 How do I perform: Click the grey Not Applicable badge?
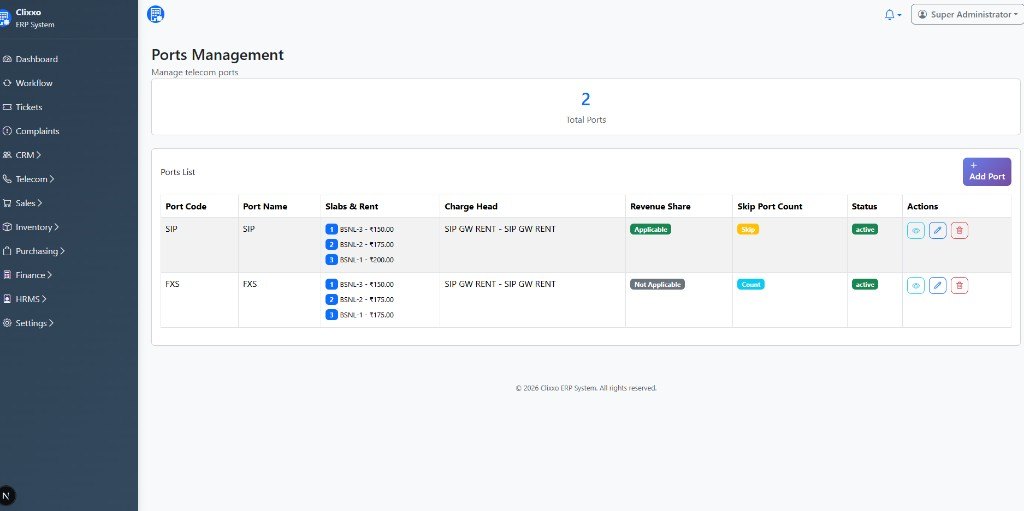657,284
